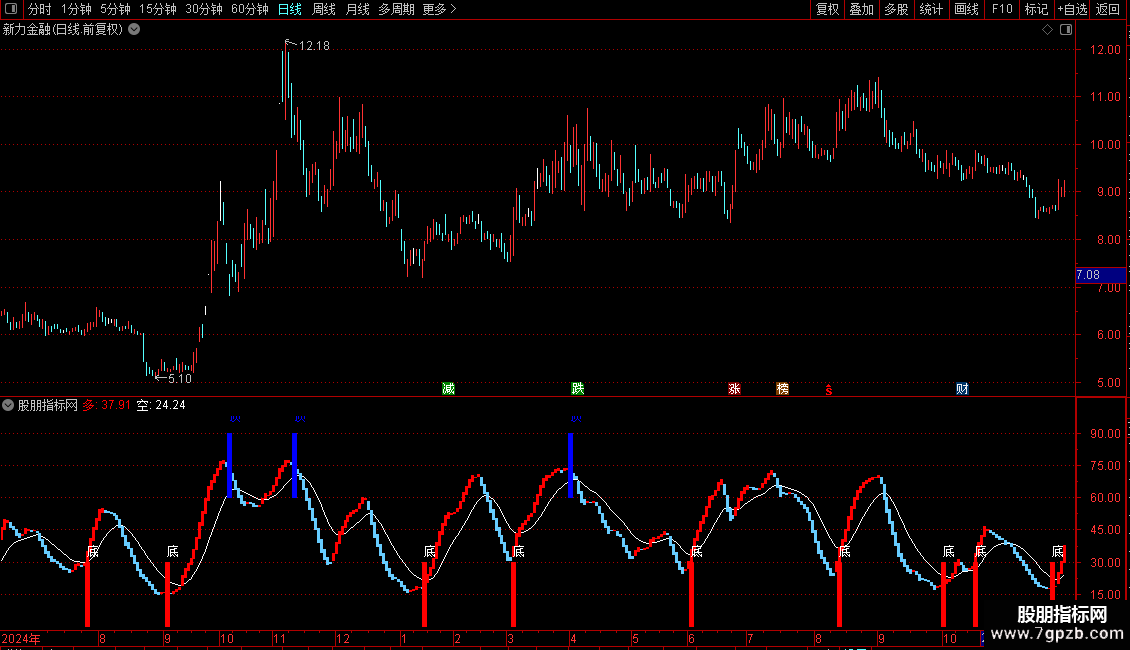Viewport: 1130px width, 650px height.
Task: Toggle the side panel icon near price axis
Action: point(1066,30)
